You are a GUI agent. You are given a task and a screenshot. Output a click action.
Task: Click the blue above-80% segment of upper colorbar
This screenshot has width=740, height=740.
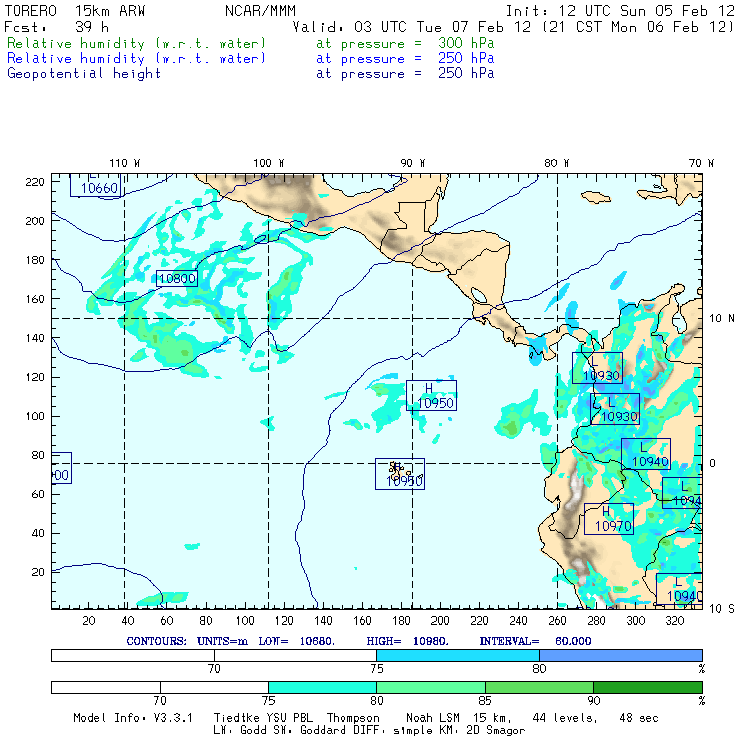[621, 655]
